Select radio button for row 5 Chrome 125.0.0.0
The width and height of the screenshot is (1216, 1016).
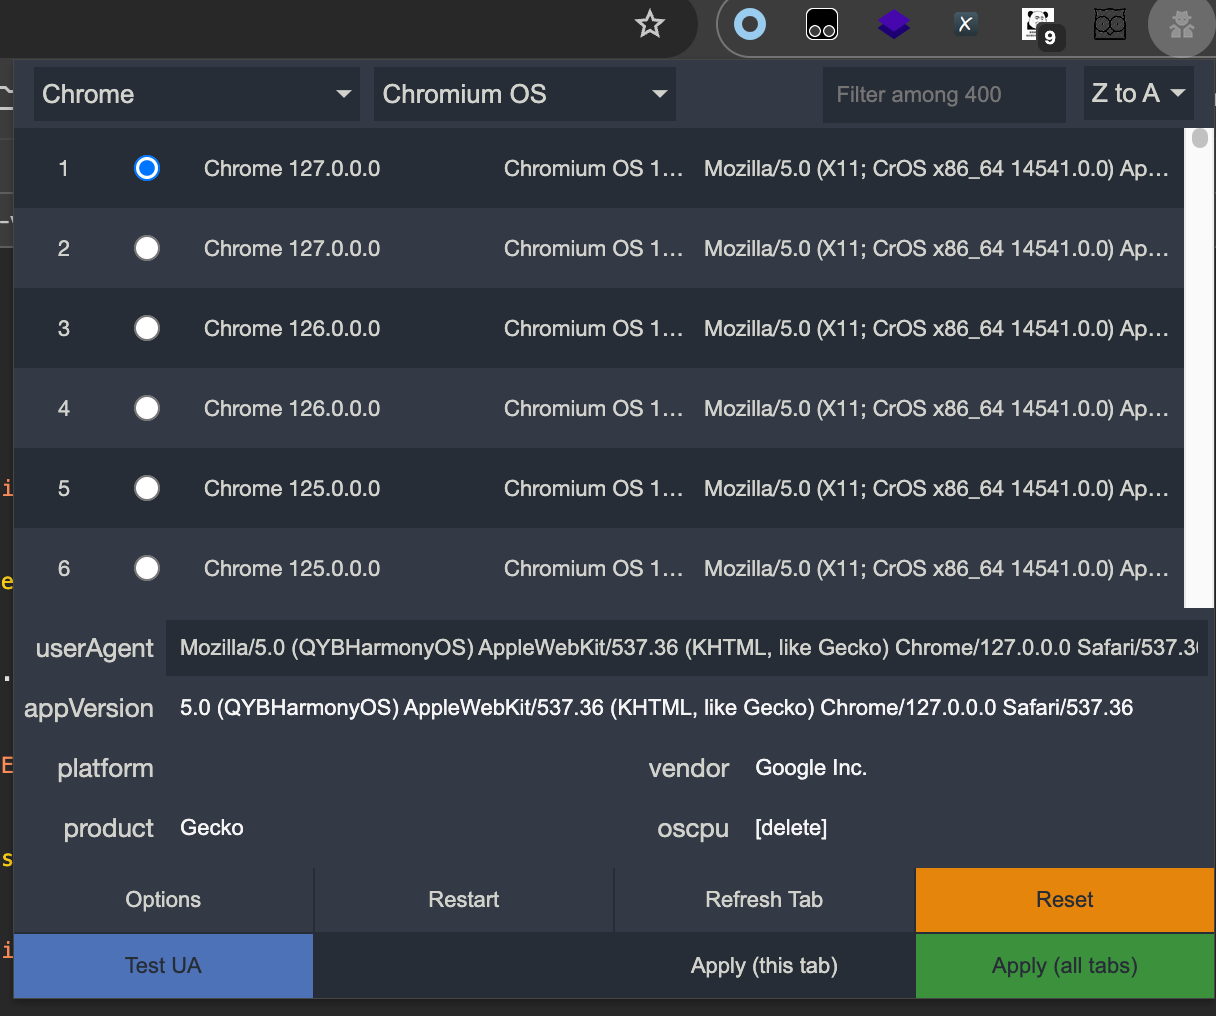[x=147, y=488]
